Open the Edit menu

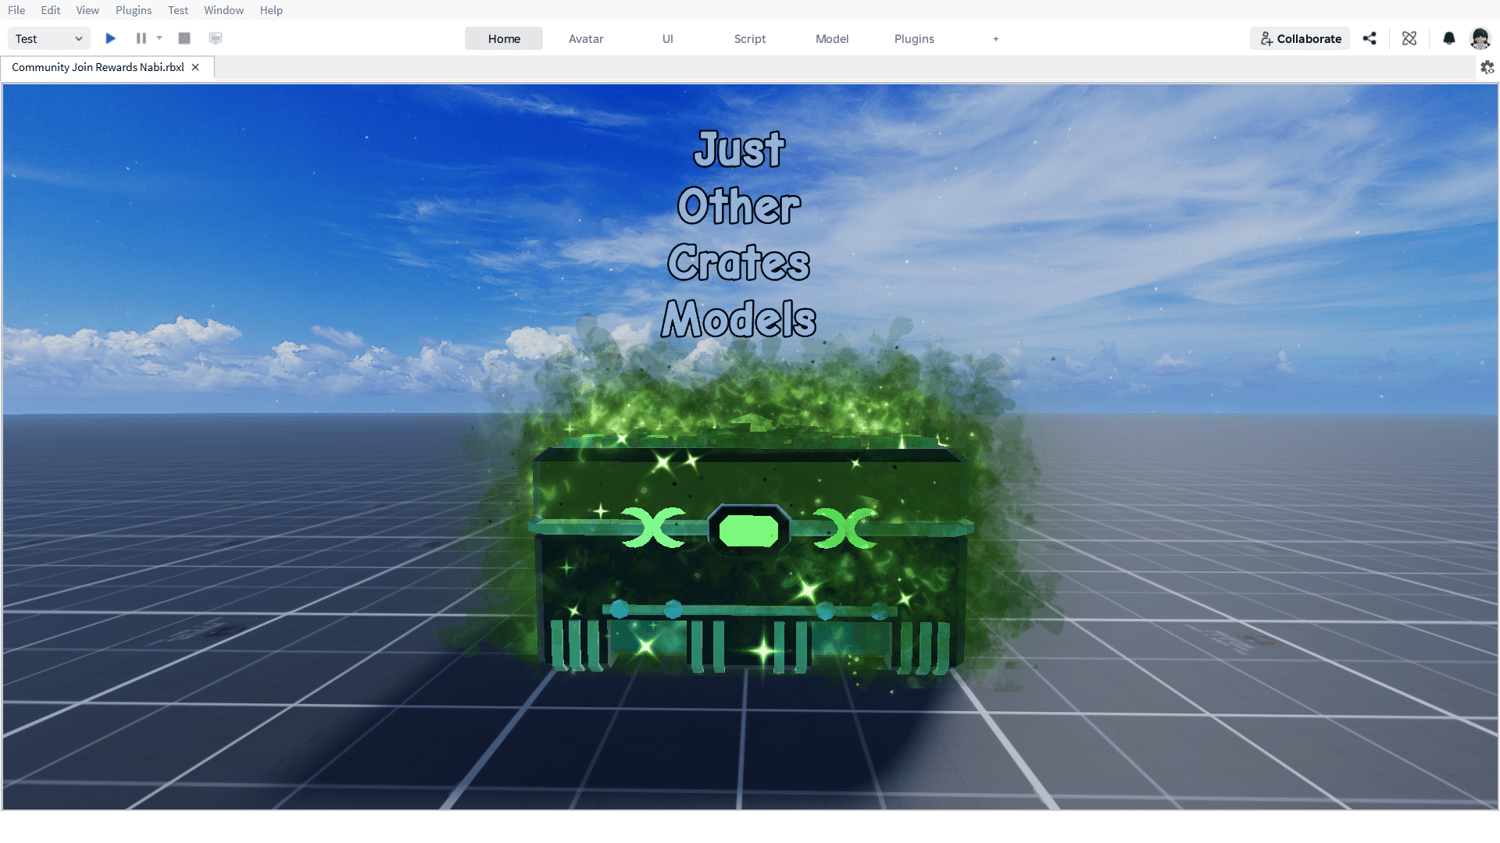(51, 10)
